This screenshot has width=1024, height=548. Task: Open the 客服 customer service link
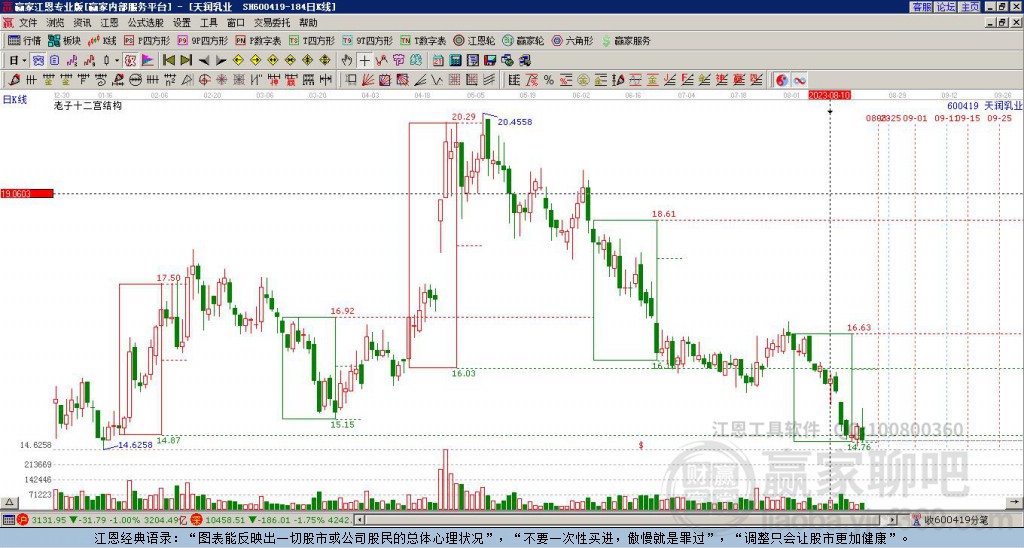tap(921, 7)
